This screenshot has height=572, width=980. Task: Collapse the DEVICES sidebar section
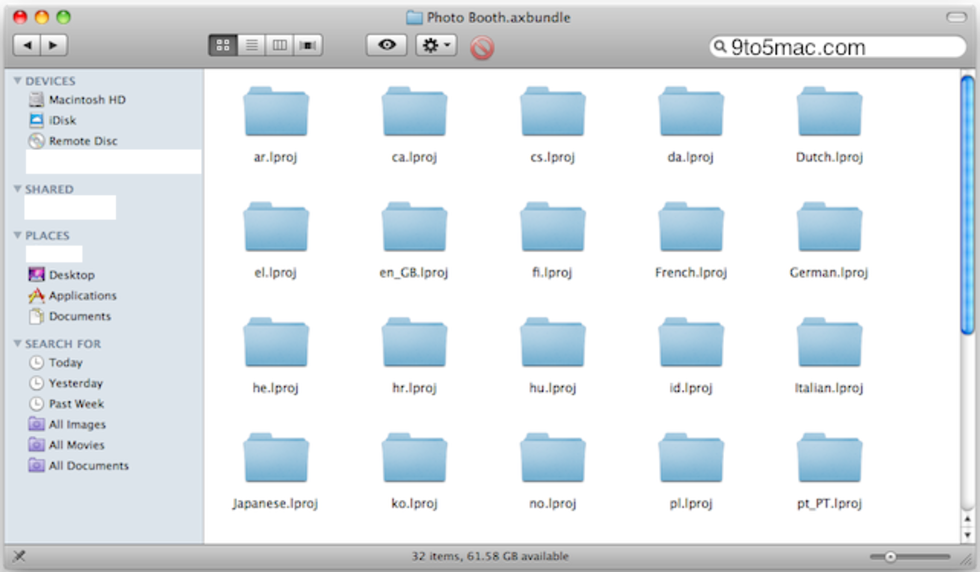pyautogui.click(x=17, y=81)
